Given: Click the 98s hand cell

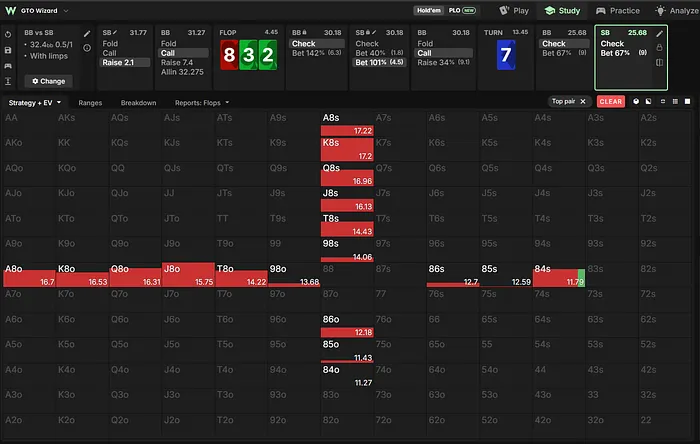Looking at the screenshot, I should coord(347,250).
